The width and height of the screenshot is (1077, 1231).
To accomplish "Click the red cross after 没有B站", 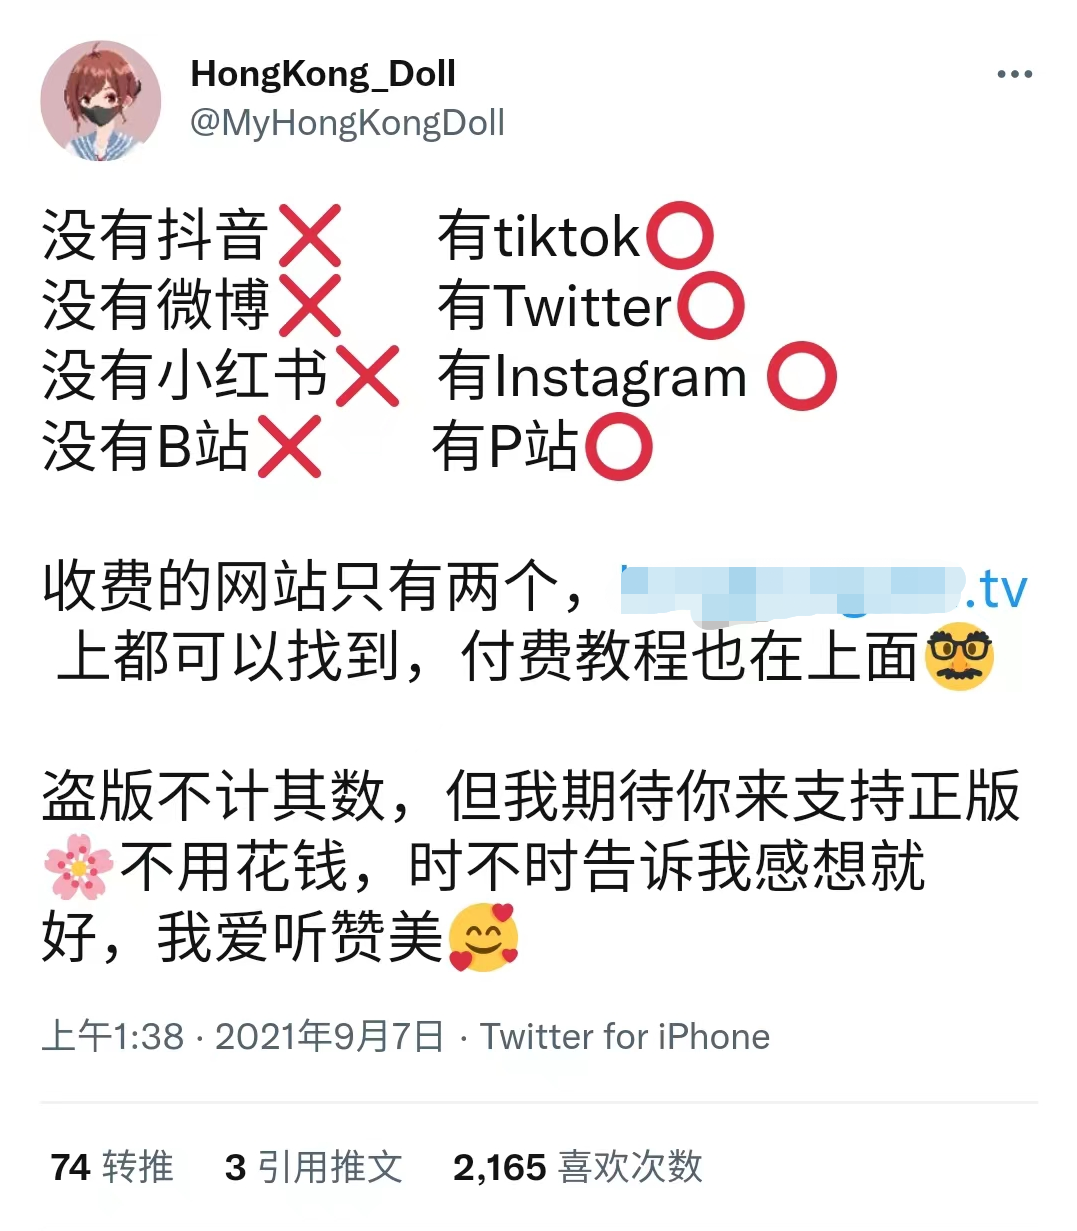I will click(x=290, y=446).
